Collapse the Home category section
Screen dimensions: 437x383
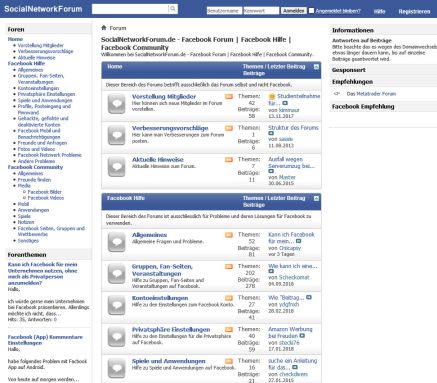coord(316,67)
